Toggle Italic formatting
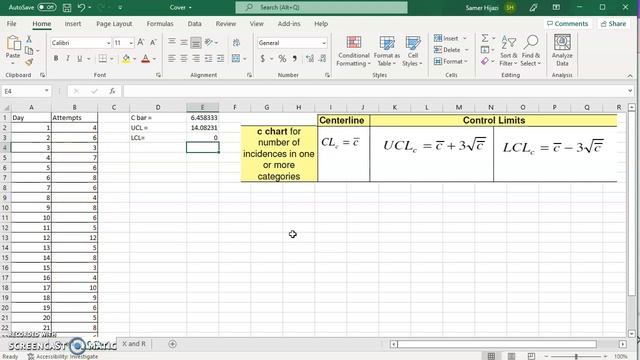 (68, 59)
